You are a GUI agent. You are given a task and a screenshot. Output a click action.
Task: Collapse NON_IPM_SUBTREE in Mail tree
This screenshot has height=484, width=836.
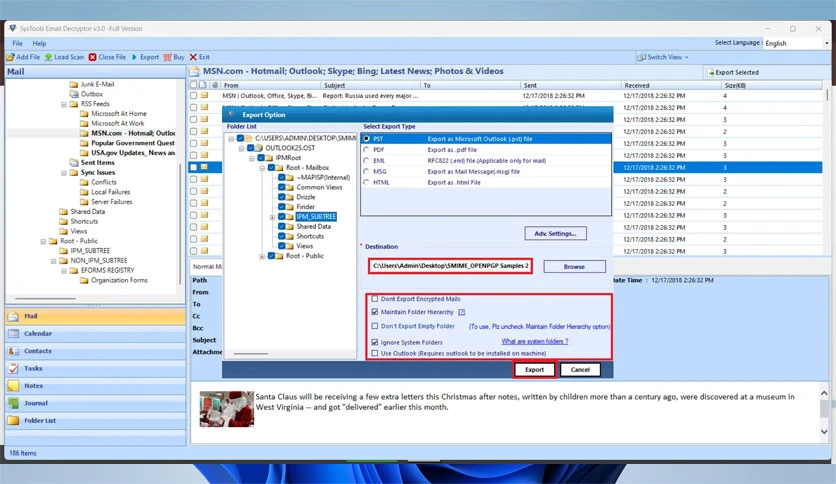pyautogui.click(x=53, y=261)
